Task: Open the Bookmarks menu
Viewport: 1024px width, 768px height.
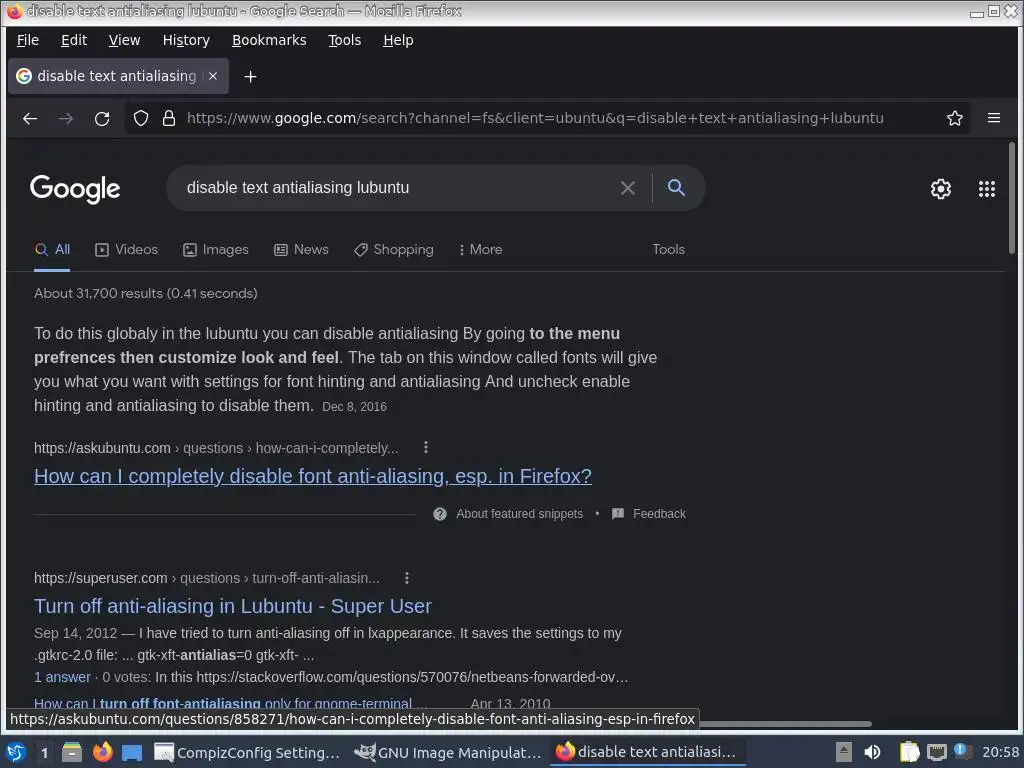Action: [269, 40]
